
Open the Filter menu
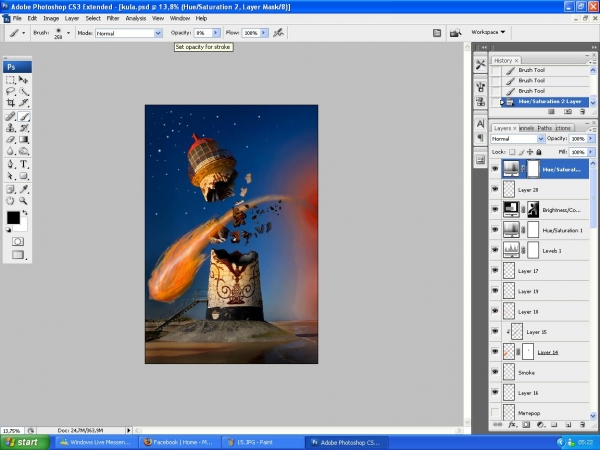pos(112,18)
